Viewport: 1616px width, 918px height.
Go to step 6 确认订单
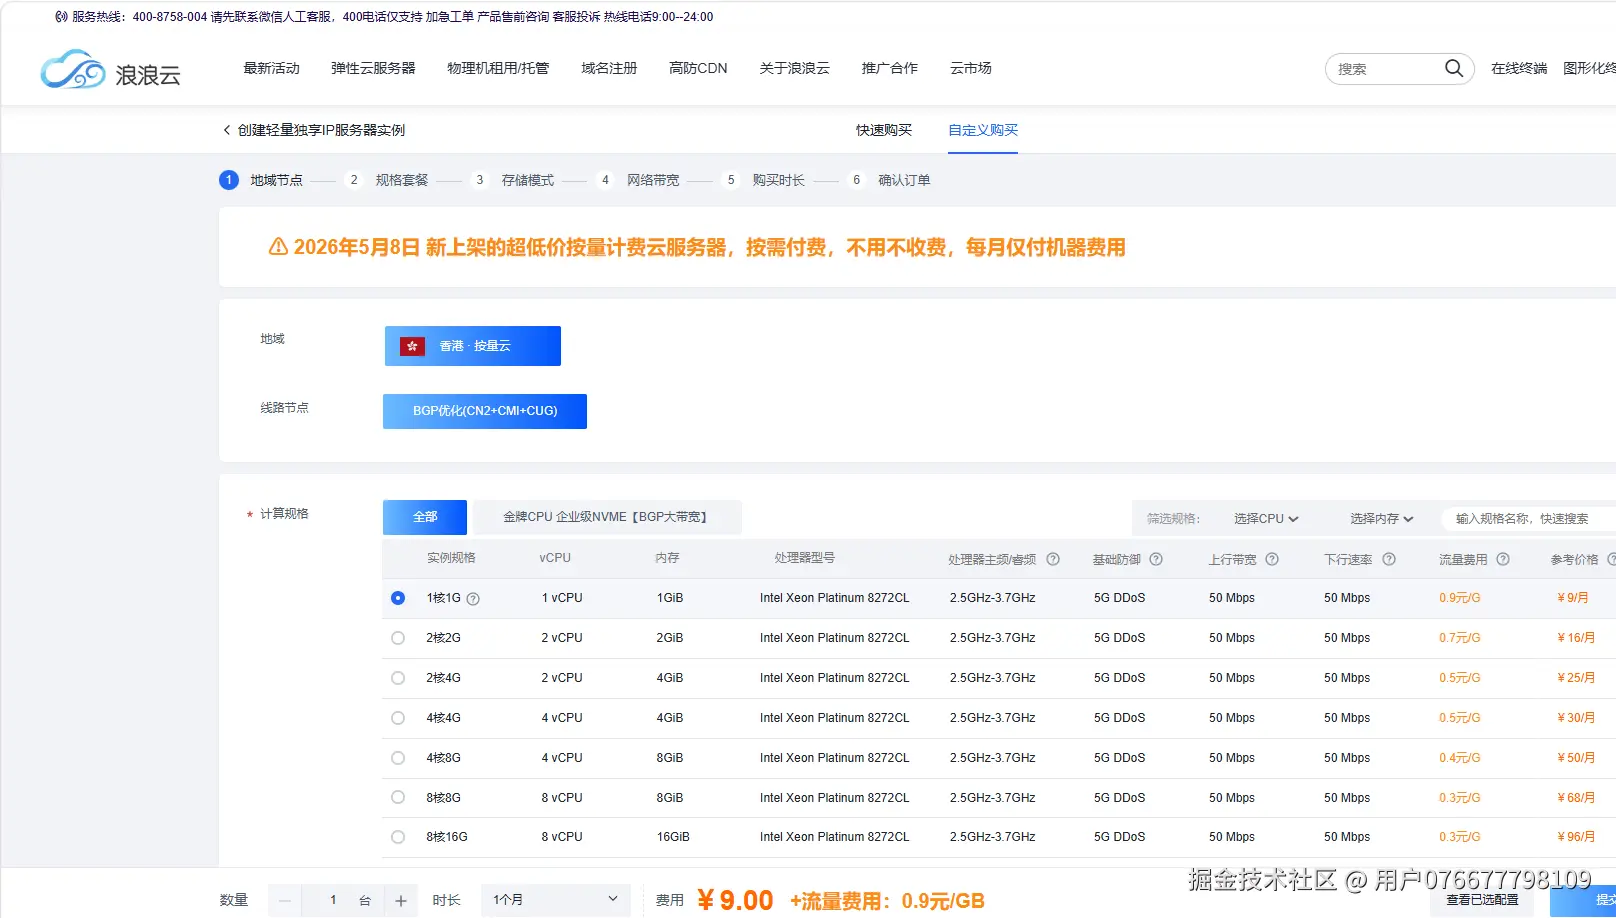tap(889, 180)
